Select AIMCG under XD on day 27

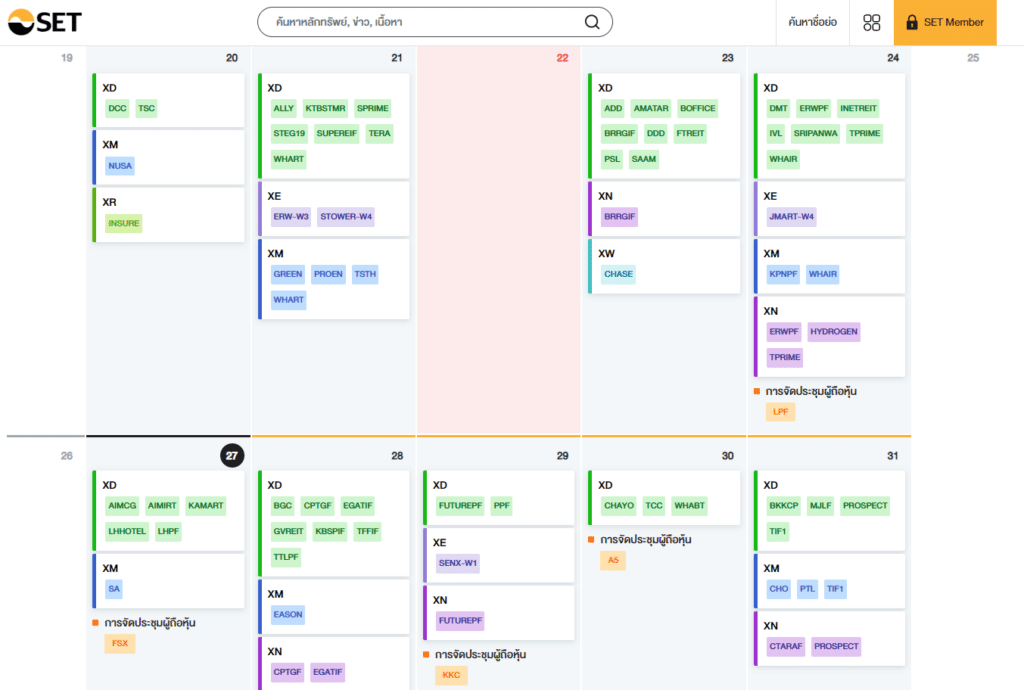122,506
